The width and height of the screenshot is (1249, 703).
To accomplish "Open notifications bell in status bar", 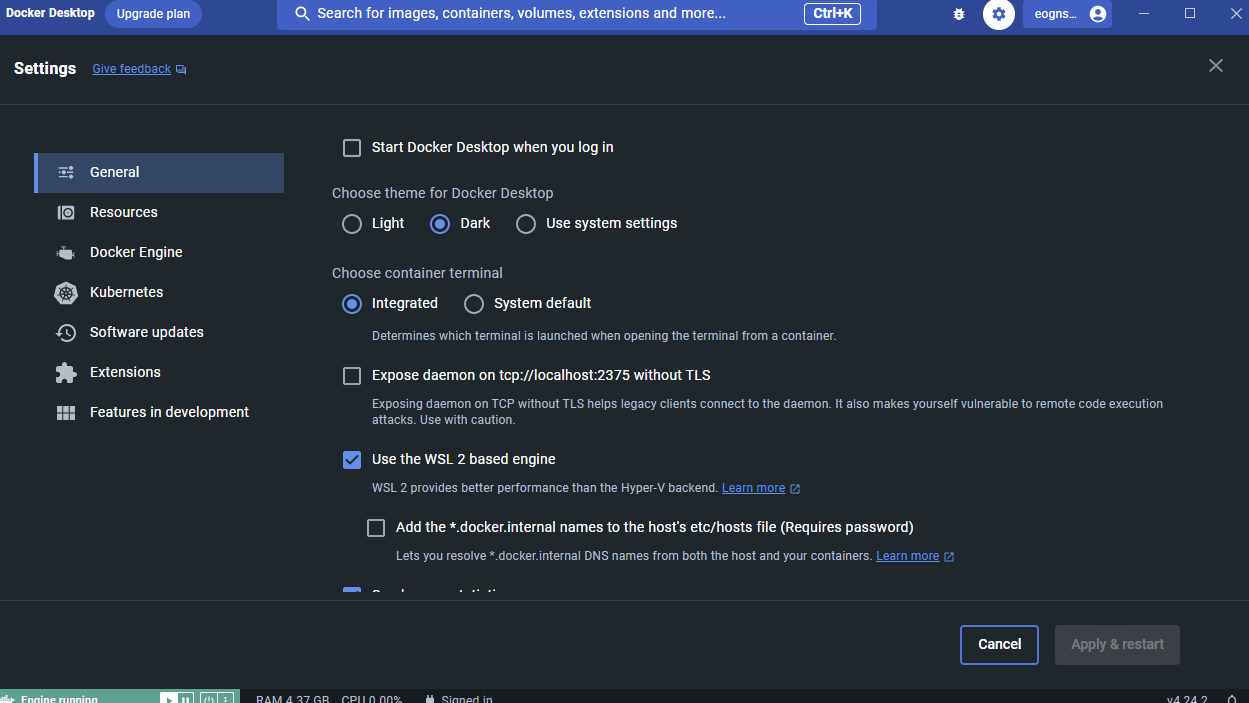I will point(1231,699).
